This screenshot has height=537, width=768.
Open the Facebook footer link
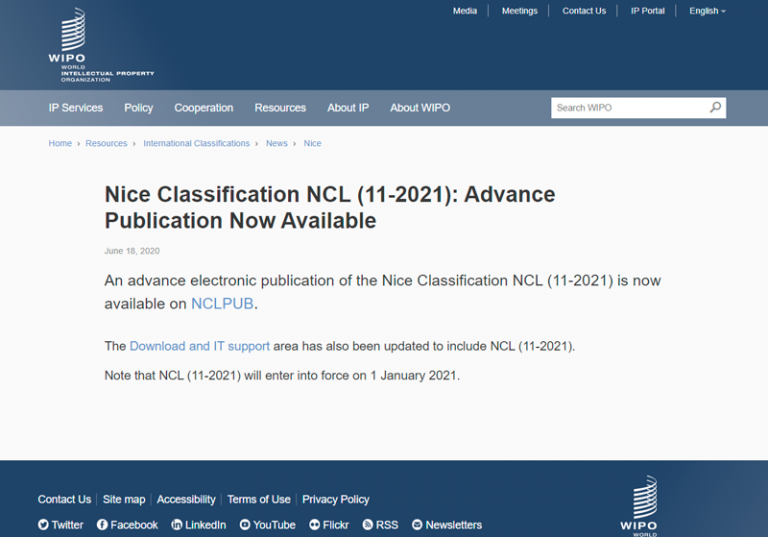coord(127,525)
